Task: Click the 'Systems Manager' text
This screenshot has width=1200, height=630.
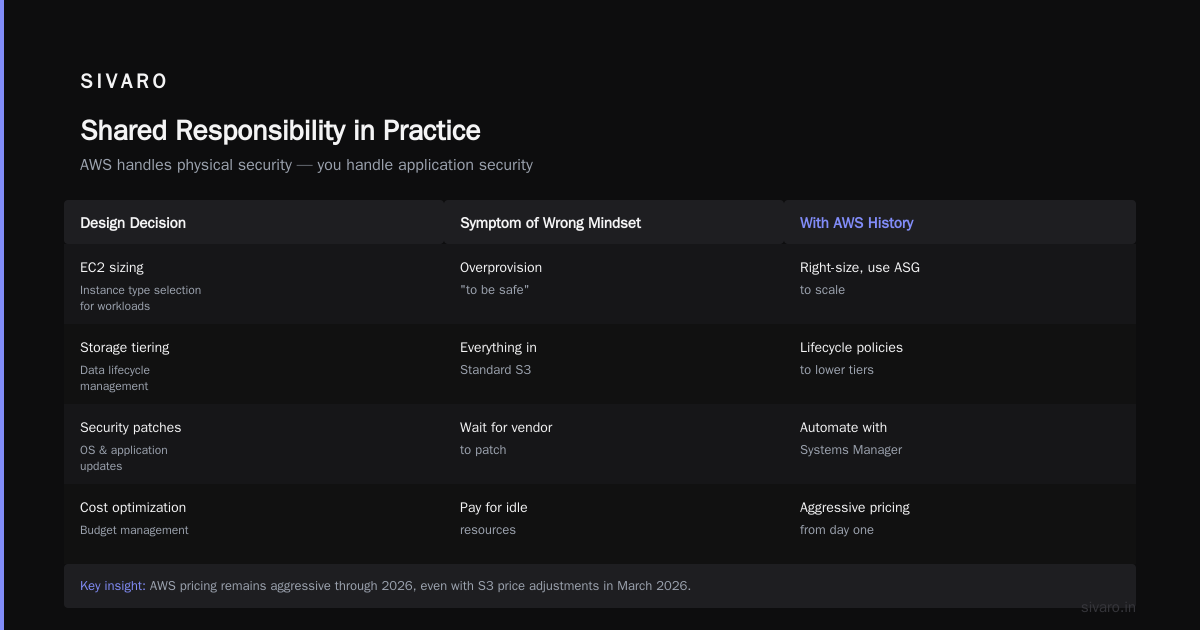Action: pyautogui.click(x=851, y=450)
